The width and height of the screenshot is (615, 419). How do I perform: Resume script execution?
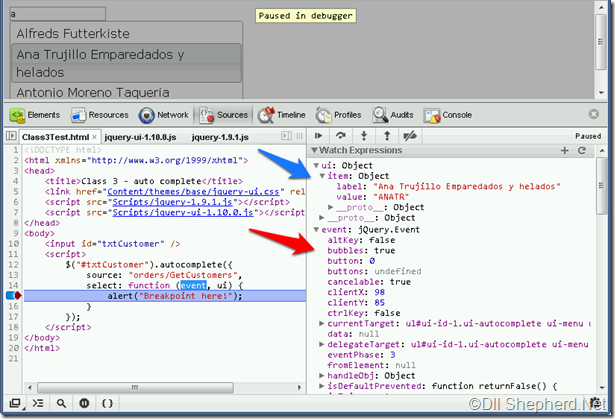pyautogui.click(x=318, y=136)
